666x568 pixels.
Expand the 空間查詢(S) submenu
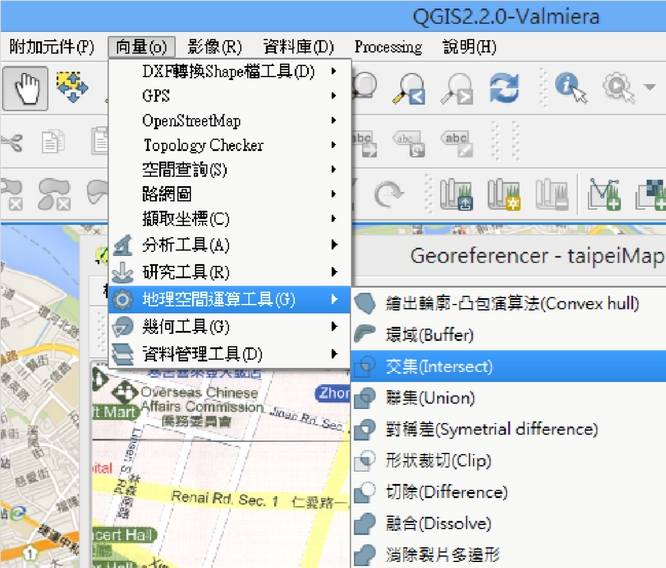click(230, 170)
